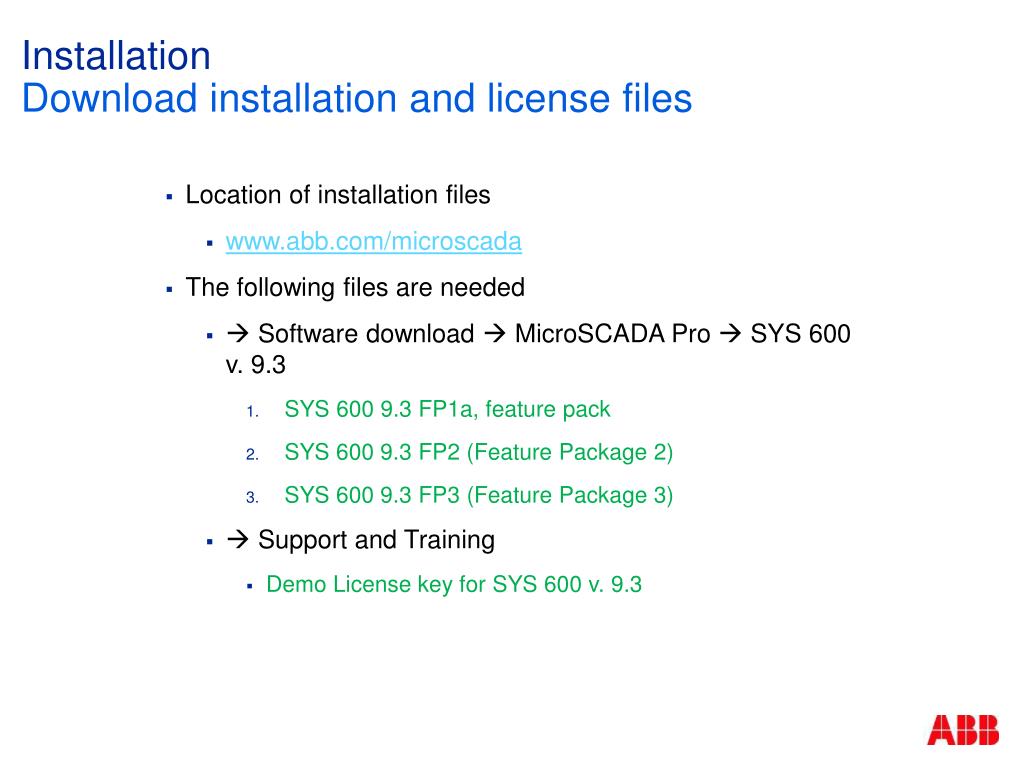
Task: Click the 'v. 9.3' wrapped line text
Action: click(255, 365)
